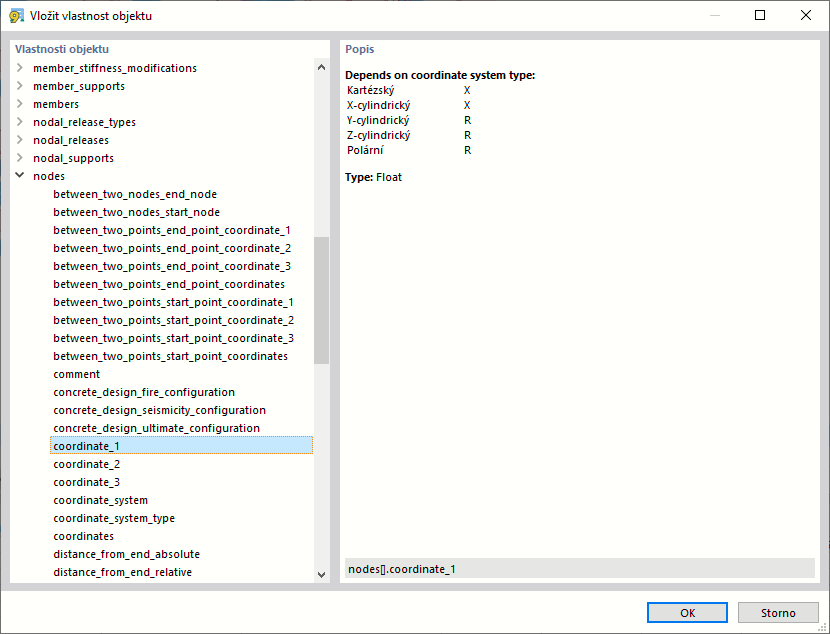Click the nodes[].coordinate_1 path field
Screen dimensions: 830x634
579,569
